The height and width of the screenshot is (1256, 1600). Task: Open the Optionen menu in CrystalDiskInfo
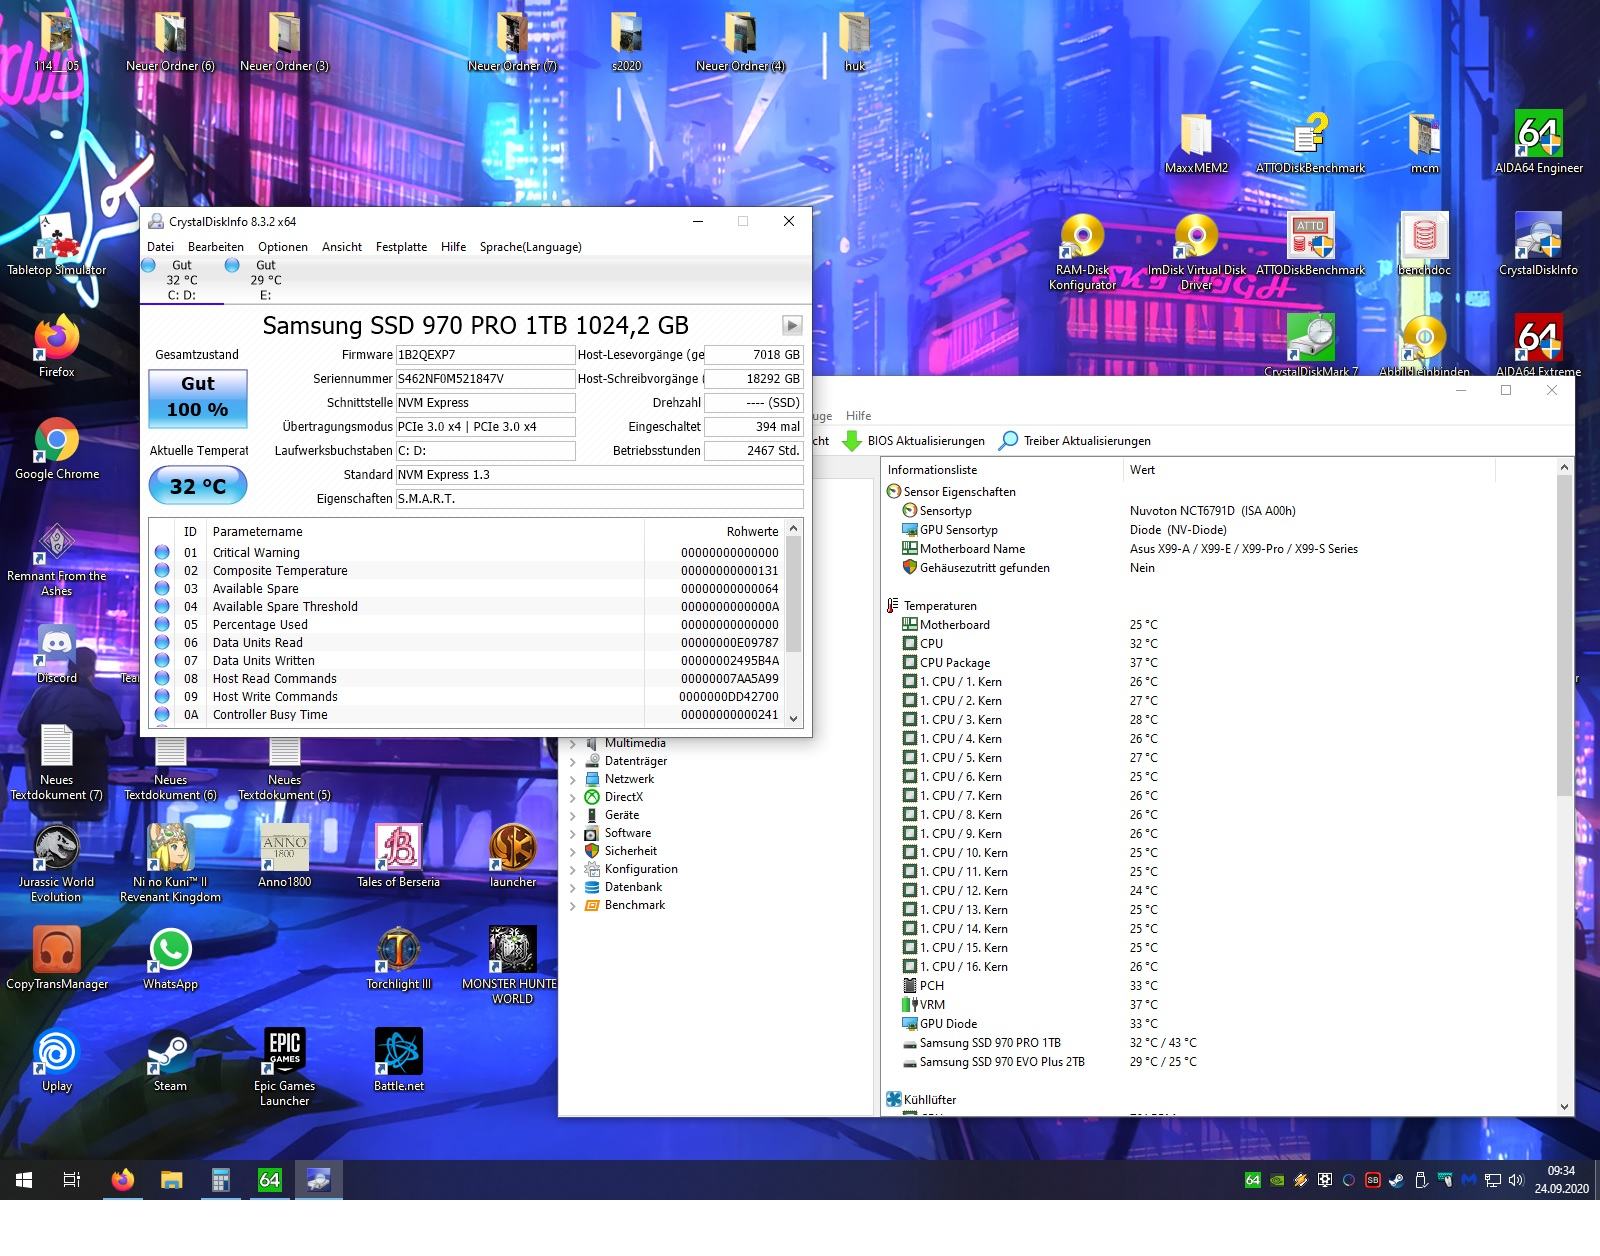pos(283,247)
